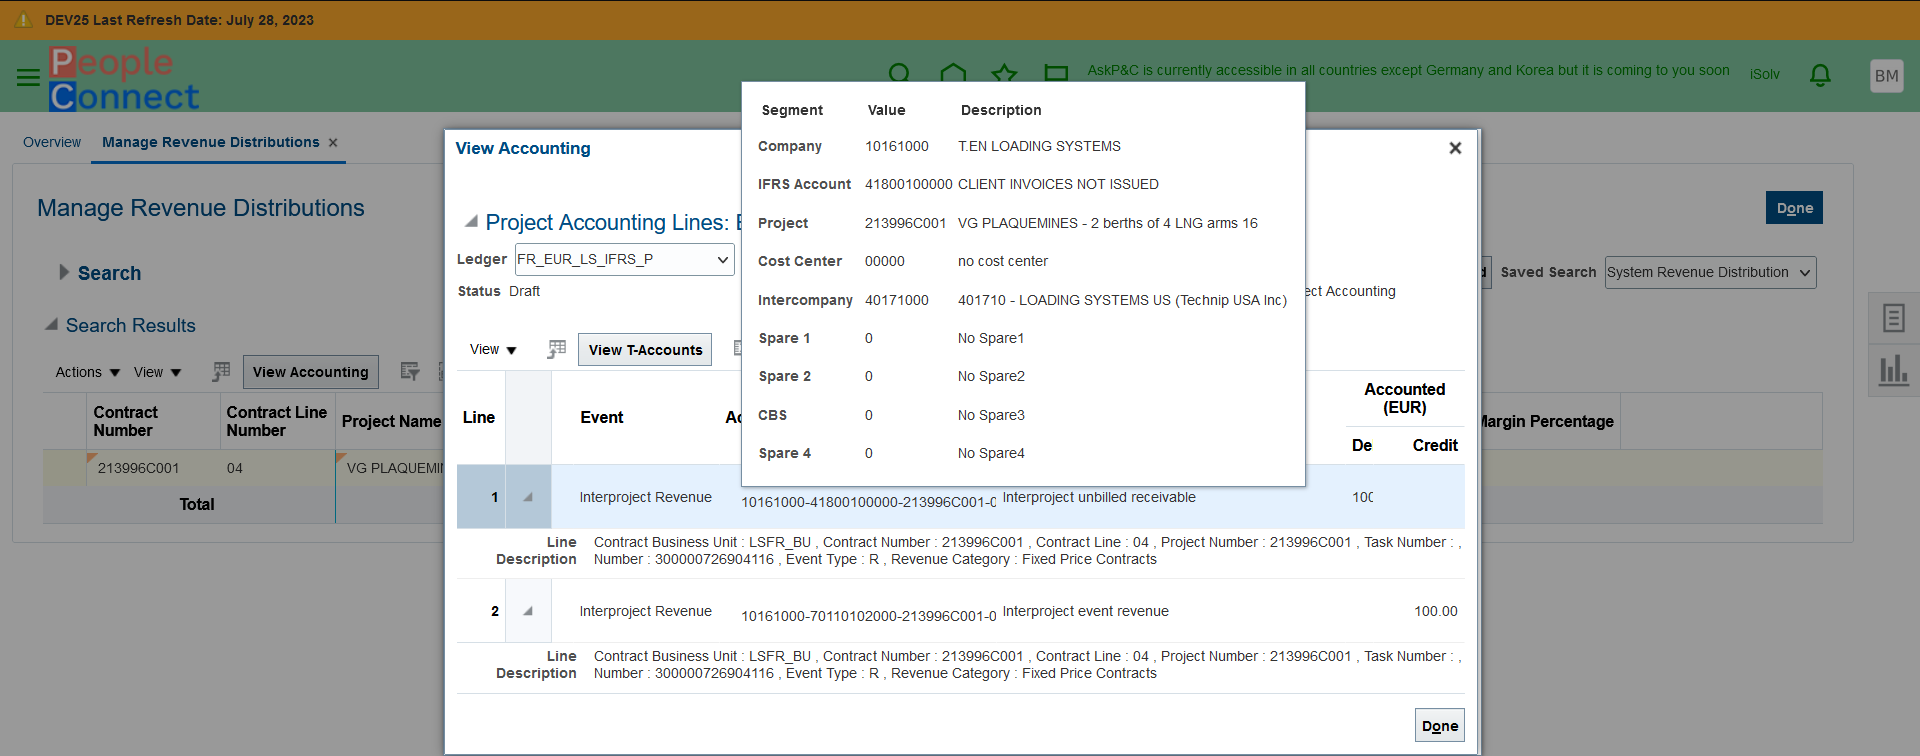The width and height of the screenshot is (1920, 756).
Task: Click the row selector of line 1
Action: [x=481, y=497]
